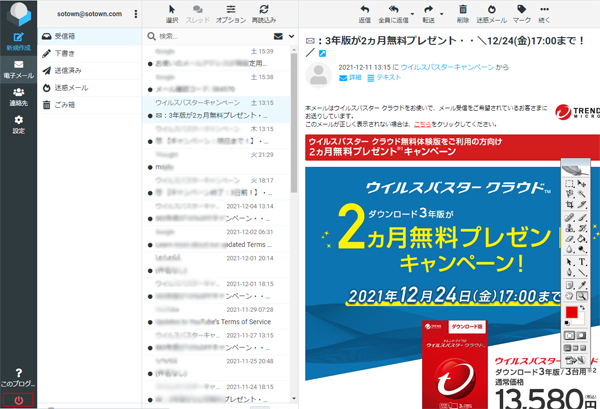
Task: Swap foreground and background colors
Action: pyautogui.click(x=582, y=308)
